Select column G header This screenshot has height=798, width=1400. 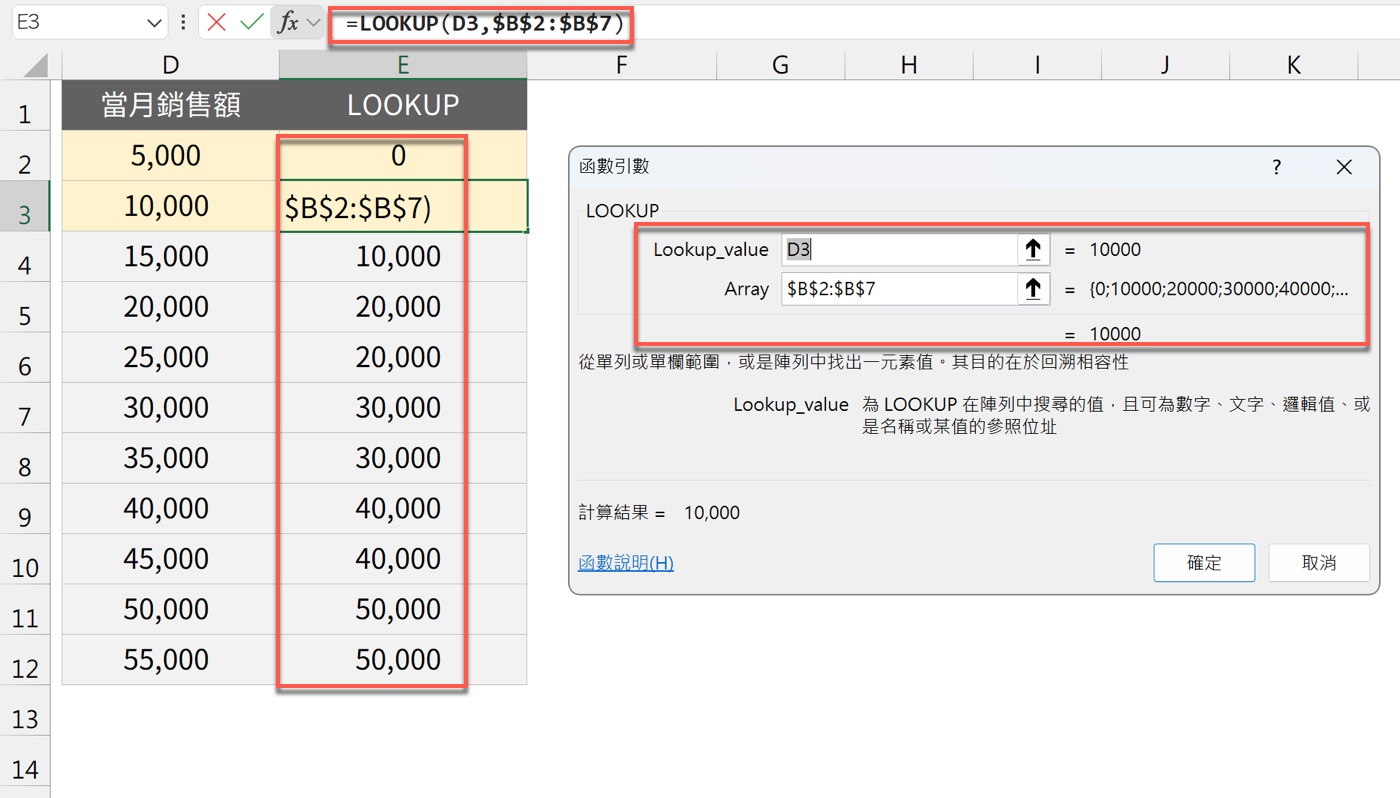click(780, 66)
